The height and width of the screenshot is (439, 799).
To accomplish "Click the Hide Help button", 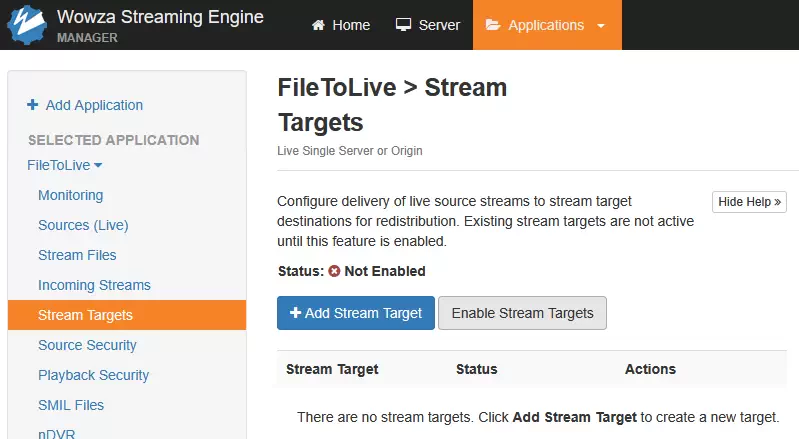I will [x=749, y=202].
